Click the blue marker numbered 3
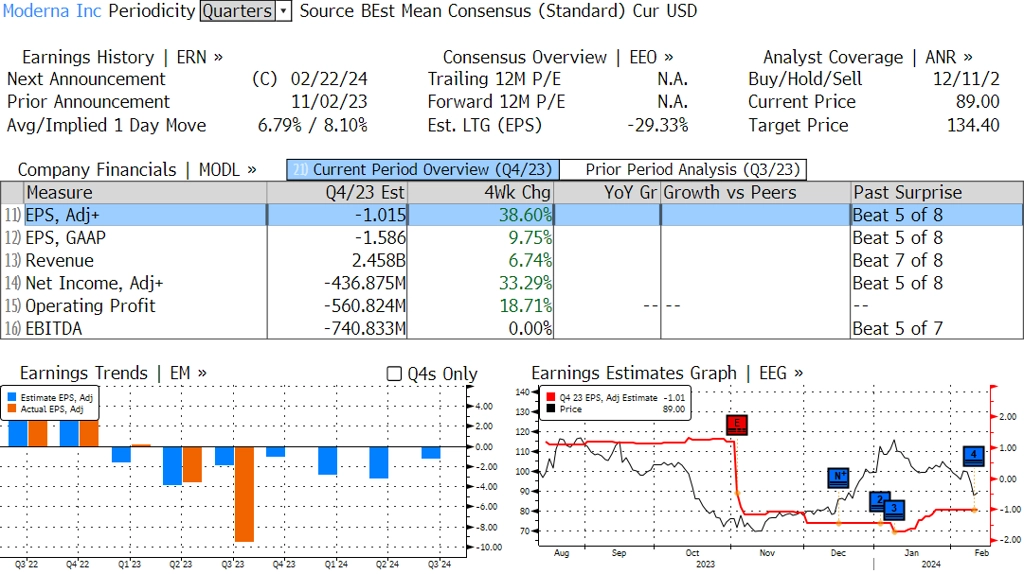This screenshot has height=574, width=1024. pos(894,509)
